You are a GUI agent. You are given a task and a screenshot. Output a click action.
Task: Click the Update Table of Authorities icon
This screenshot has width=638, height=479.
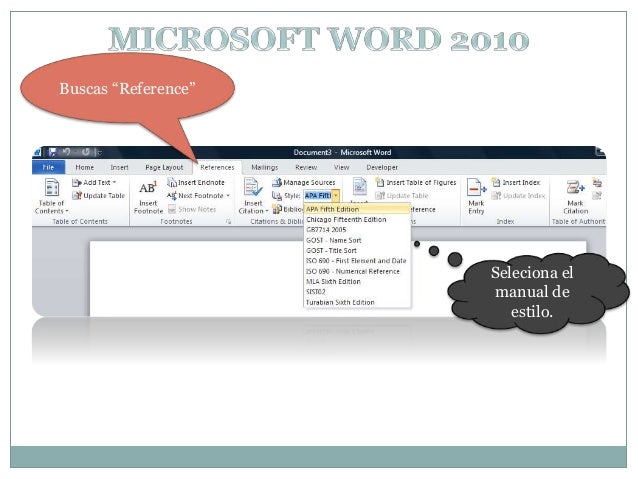(597, 196)
